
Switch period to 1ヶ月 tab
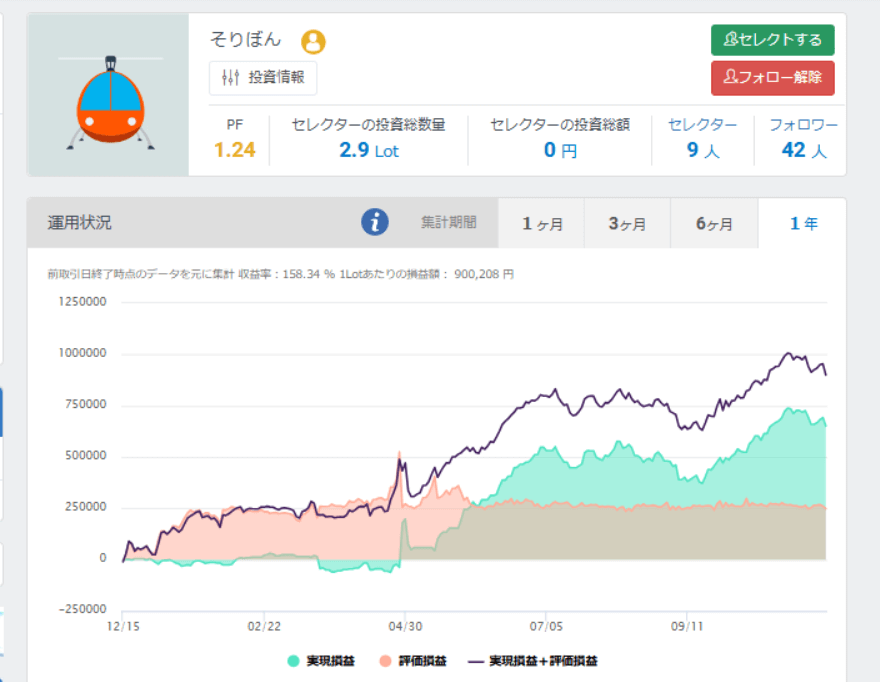pyautogui.click(x=542, y=224)
